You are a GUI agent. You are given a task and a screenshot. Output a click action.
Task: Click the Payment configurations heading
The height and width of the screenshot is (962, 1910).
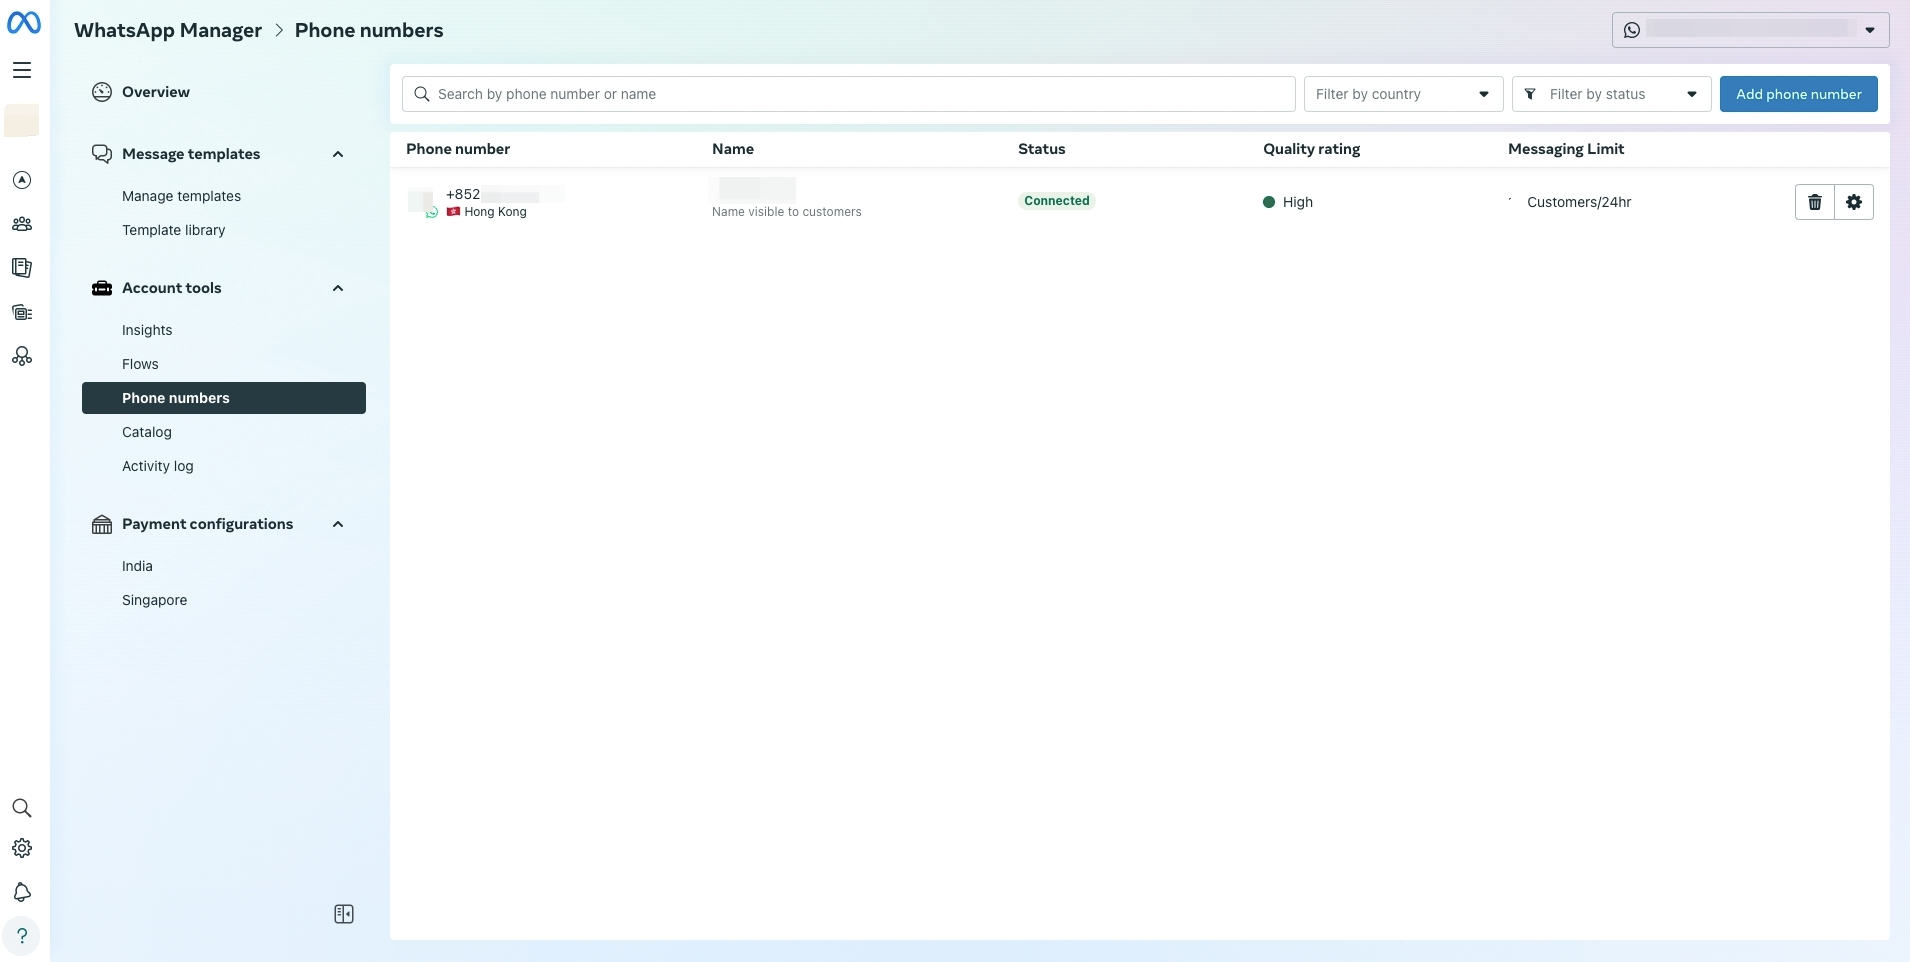point(207,524)
